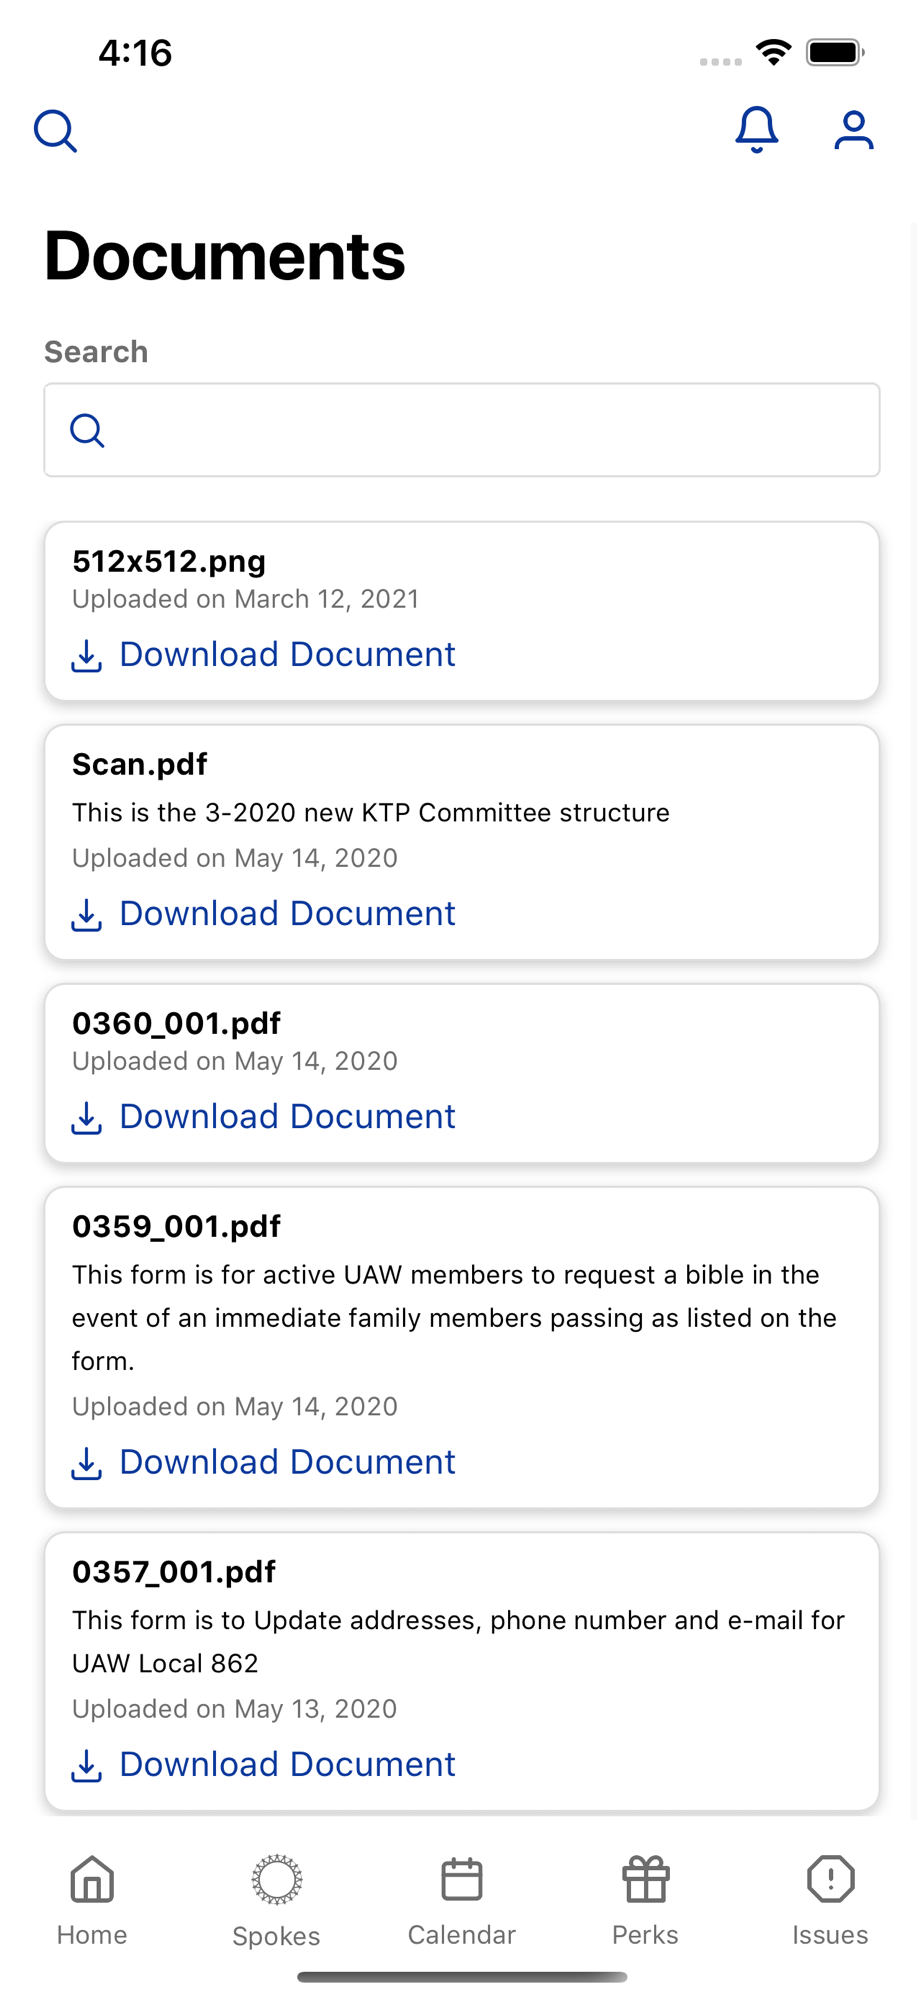924x2000 pixels.
Task: Click the Documents page heading
Action: [225, 256]
